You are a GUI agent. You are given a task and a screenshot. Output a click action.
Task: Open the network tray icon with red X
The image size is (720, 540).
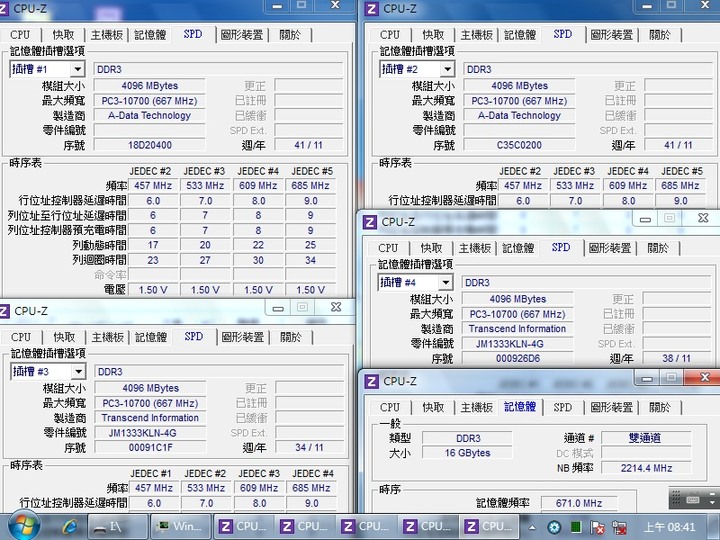point(619,527)
